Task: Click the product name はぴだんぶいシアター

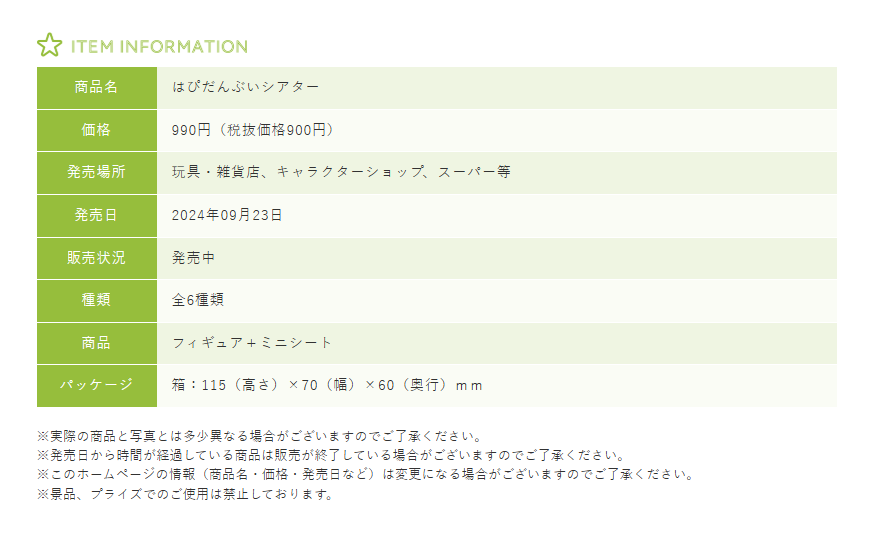Action: pos(246,87)
